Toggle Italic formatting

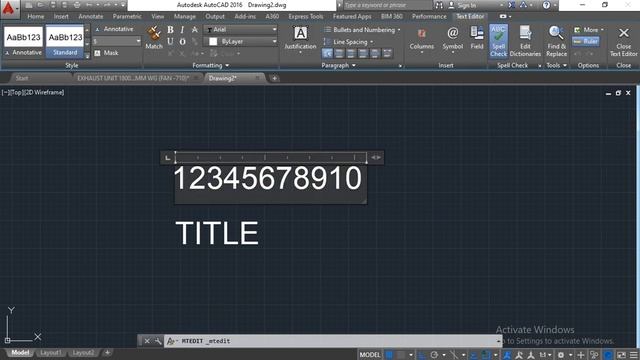[182, 29]
